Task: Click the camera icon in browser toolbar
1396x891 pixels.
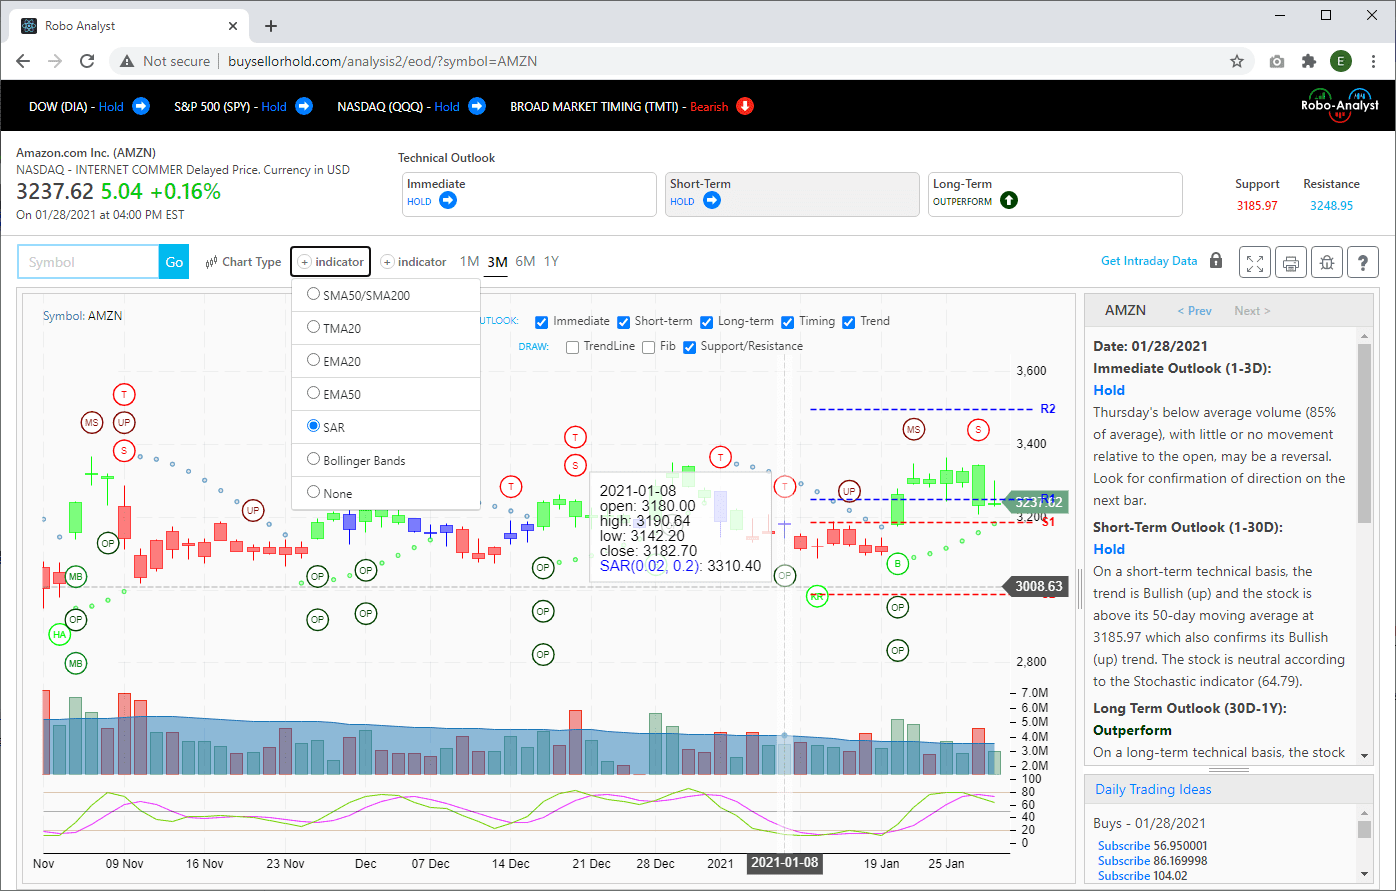Action: pyautogui.click(x=1277, y=61)
